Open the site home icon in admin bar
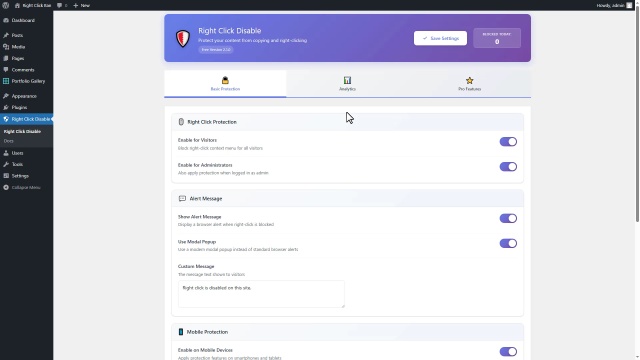The image size is (640, 360). pos(17,5)
